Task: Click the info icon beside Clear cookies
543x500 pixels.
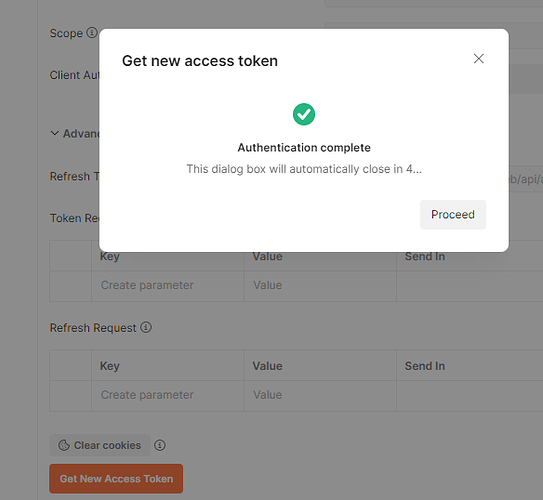Action: (x=160, y=445)
